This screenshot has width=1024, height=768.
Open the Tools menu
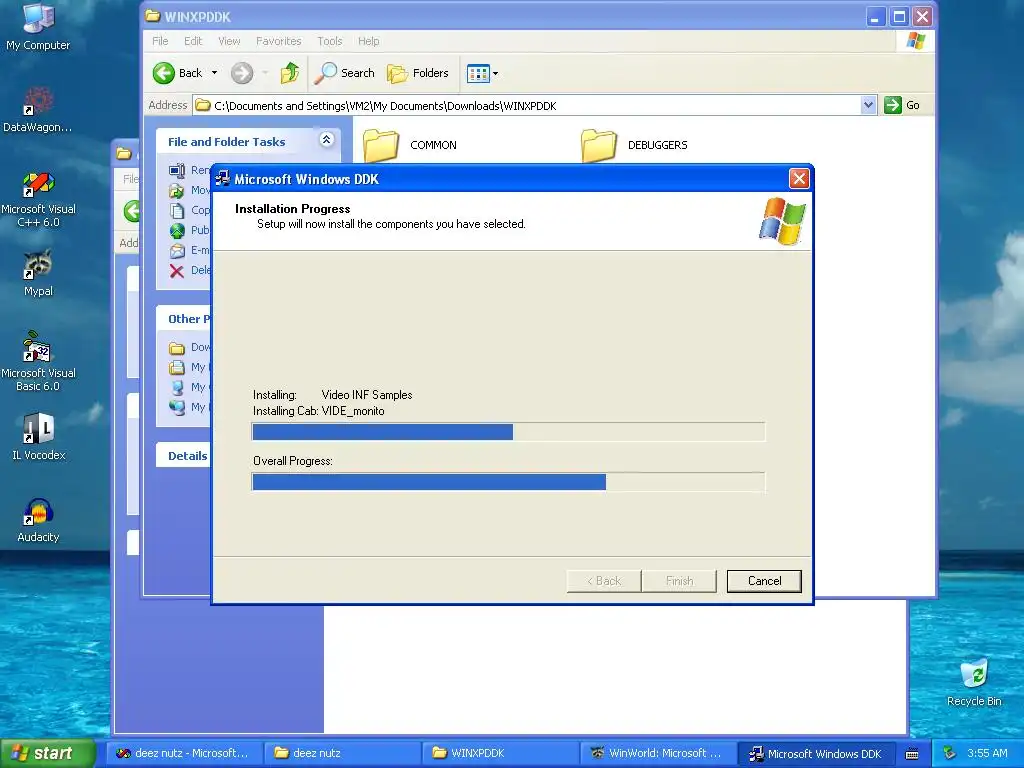click(330, 41)
